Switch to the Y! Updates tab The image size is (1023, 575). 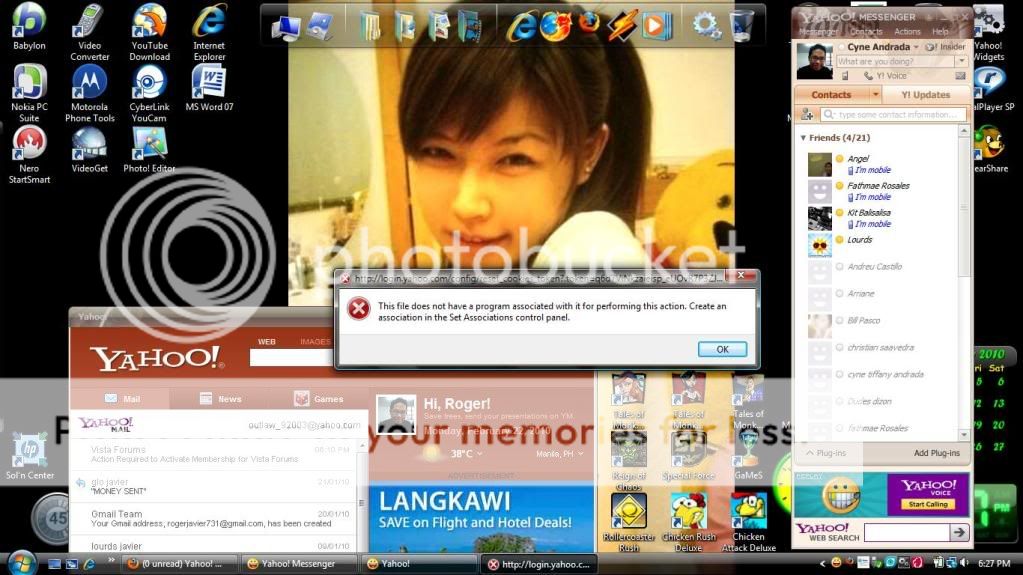(925, 95)
